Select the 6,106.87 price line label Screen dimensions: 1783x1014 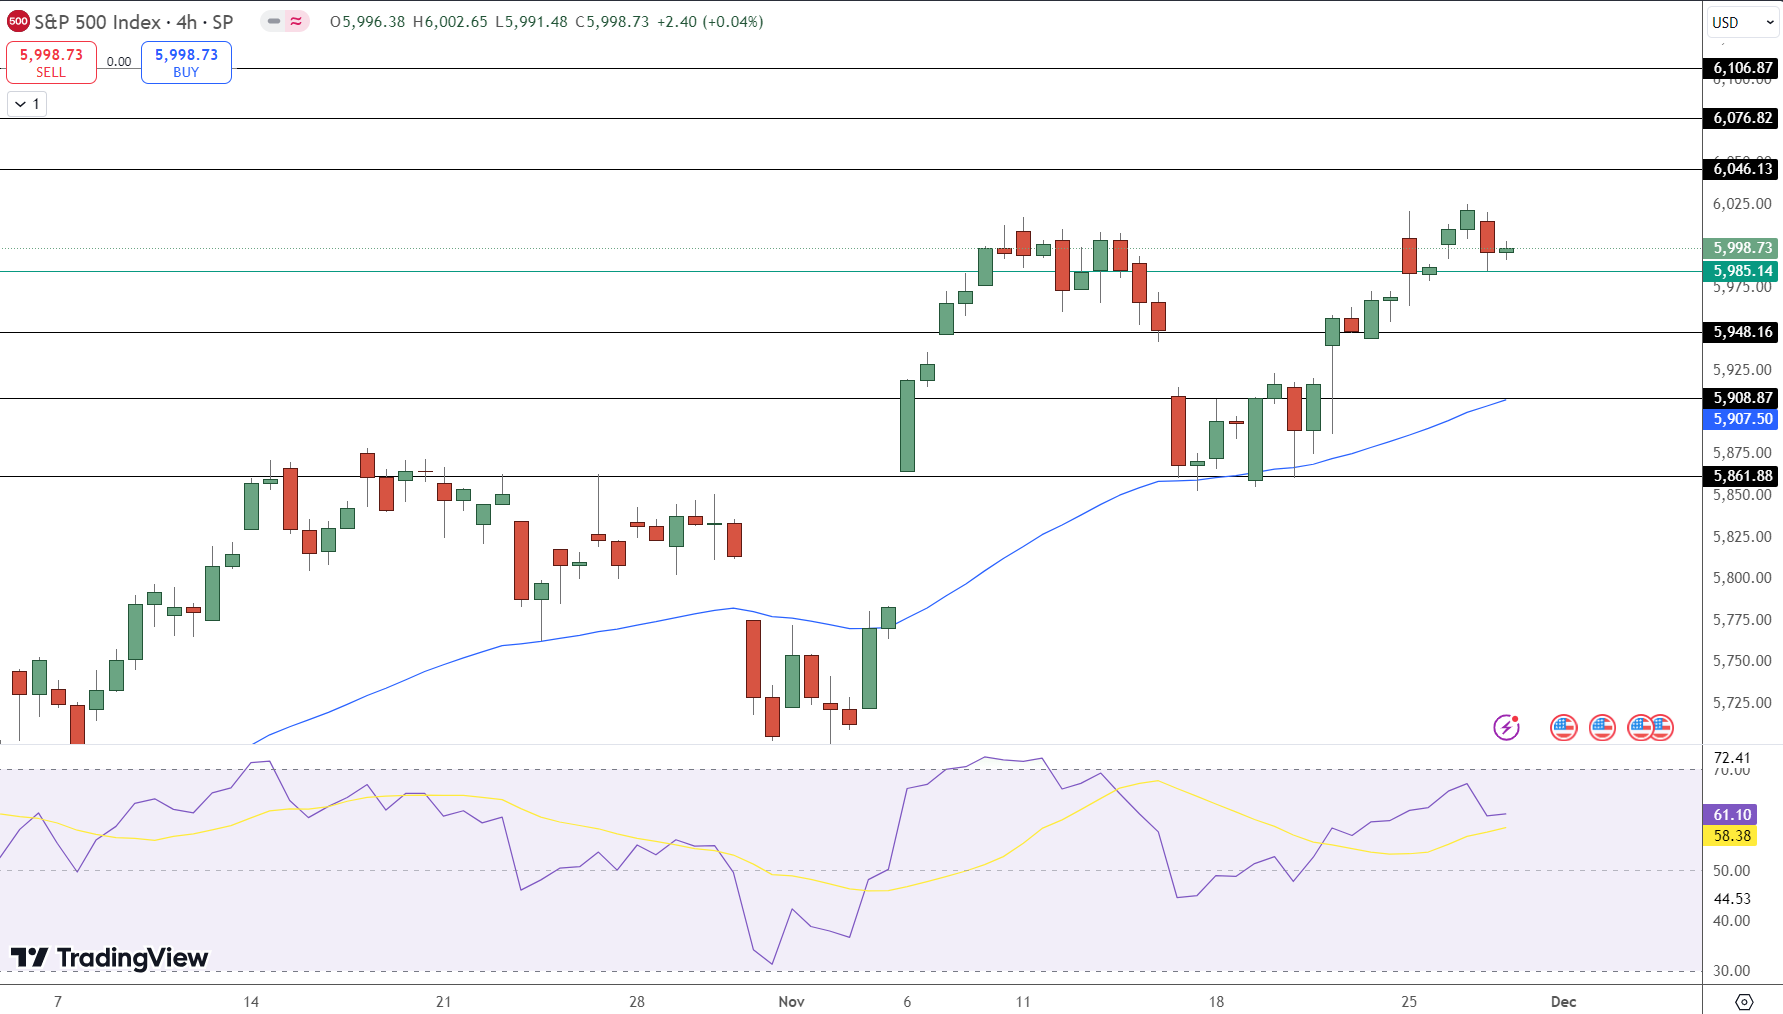pyautogui.click(x=1742, y=68)
